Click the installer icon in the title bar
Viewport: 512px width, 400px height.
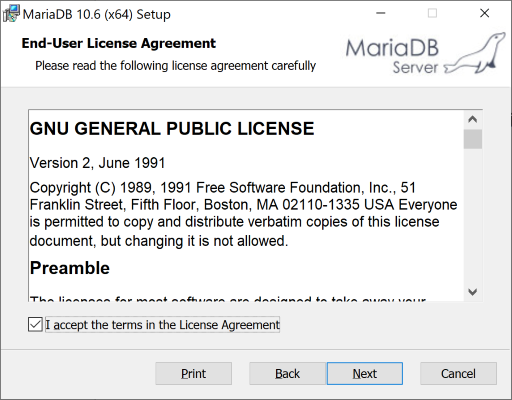(x=11, y=14)
